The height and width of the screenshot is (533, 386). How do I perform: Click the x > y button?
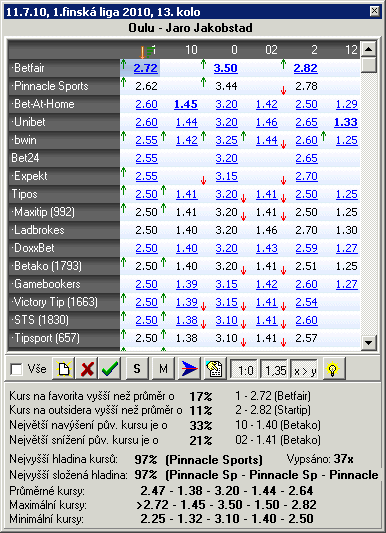[x=304, y=370]
